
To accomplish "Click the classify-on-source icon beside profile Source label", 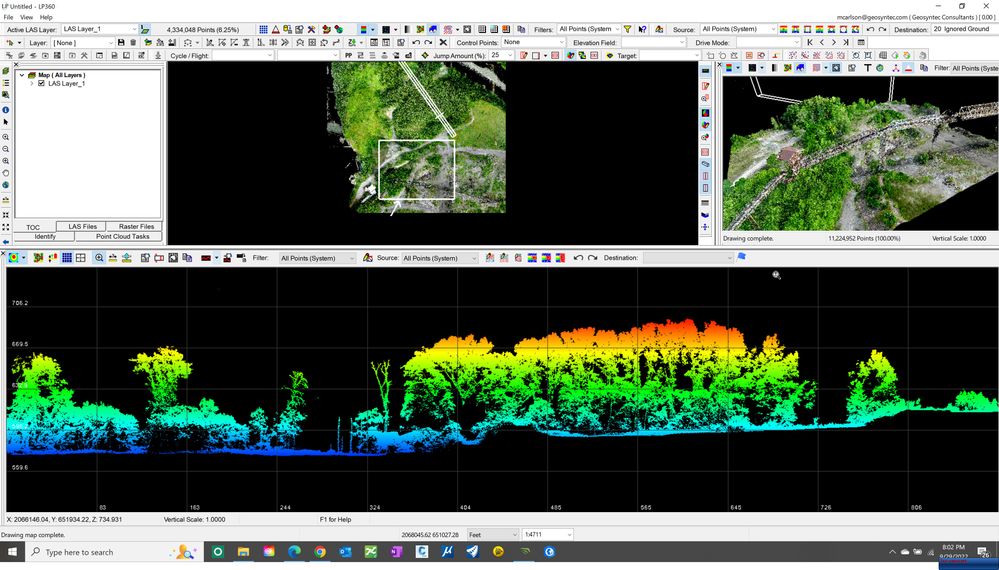I will (x=368, y=258).
